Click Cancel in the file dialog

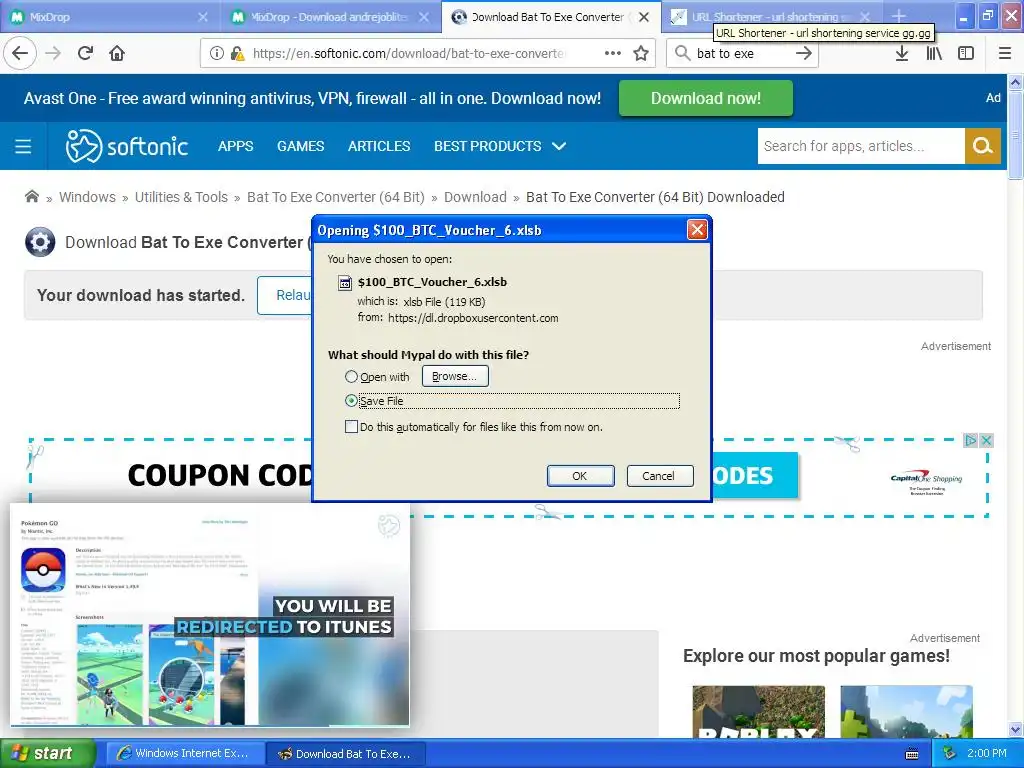point(659,476)
